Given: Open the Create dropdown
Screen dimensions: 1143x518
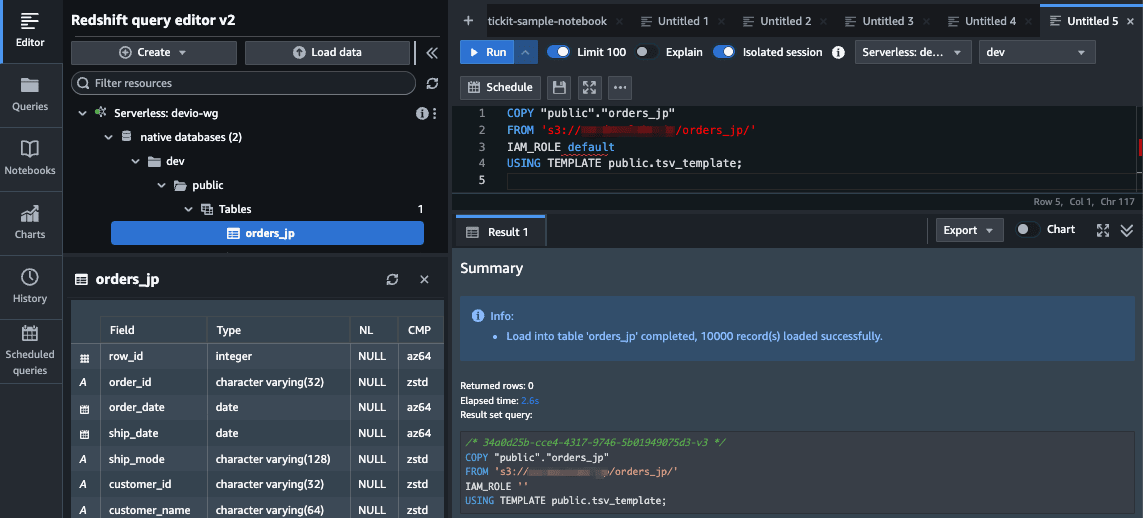Looking at the screenshot, I should (154, 52).
